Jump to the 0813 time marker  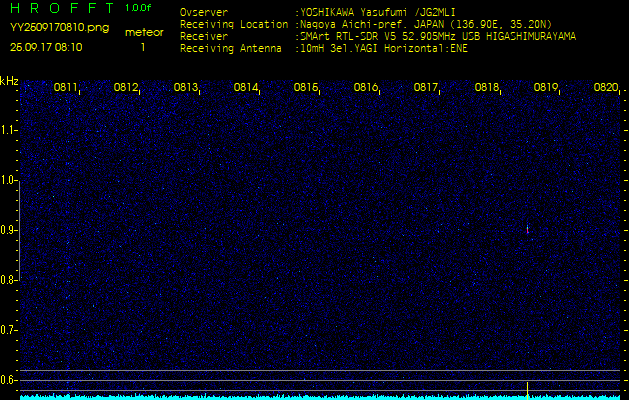coord(186,88)
